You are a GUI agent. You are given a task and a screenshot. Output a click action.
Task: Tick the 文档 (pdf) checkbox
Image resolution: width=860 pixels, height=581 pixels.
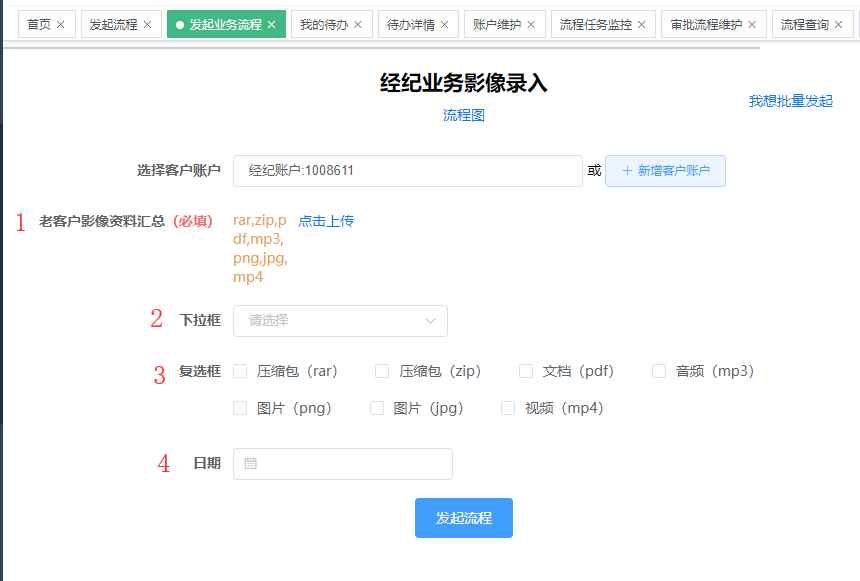(x=526, y=371)
